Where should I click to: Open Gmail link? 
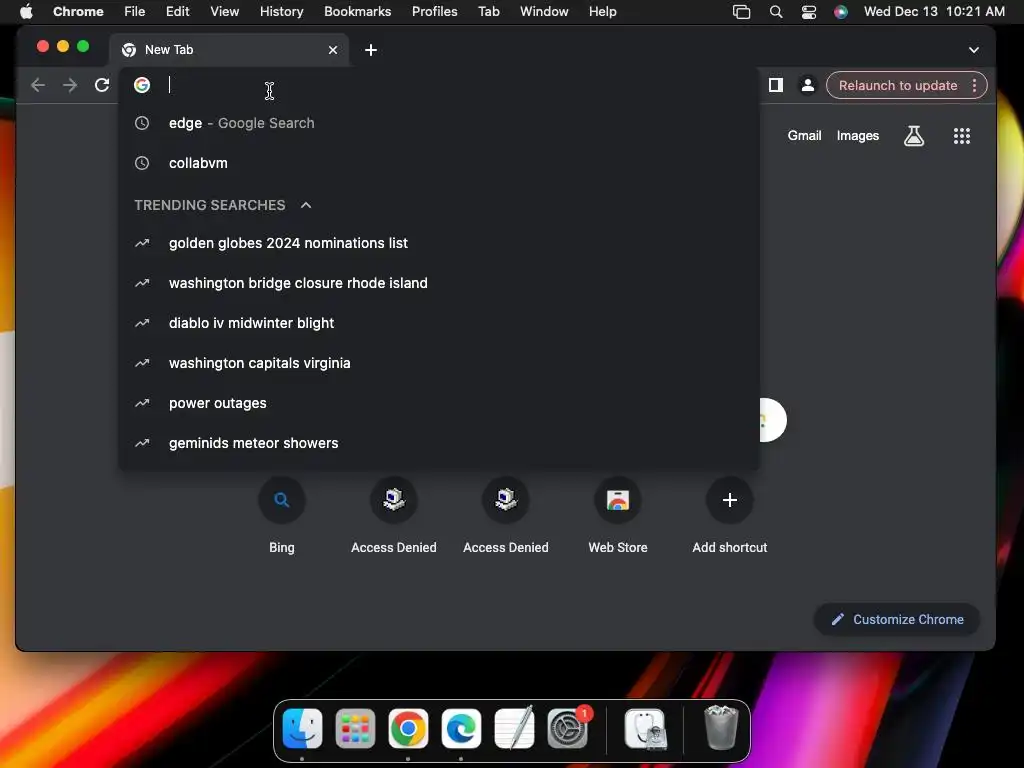click(x=804, y=136)
